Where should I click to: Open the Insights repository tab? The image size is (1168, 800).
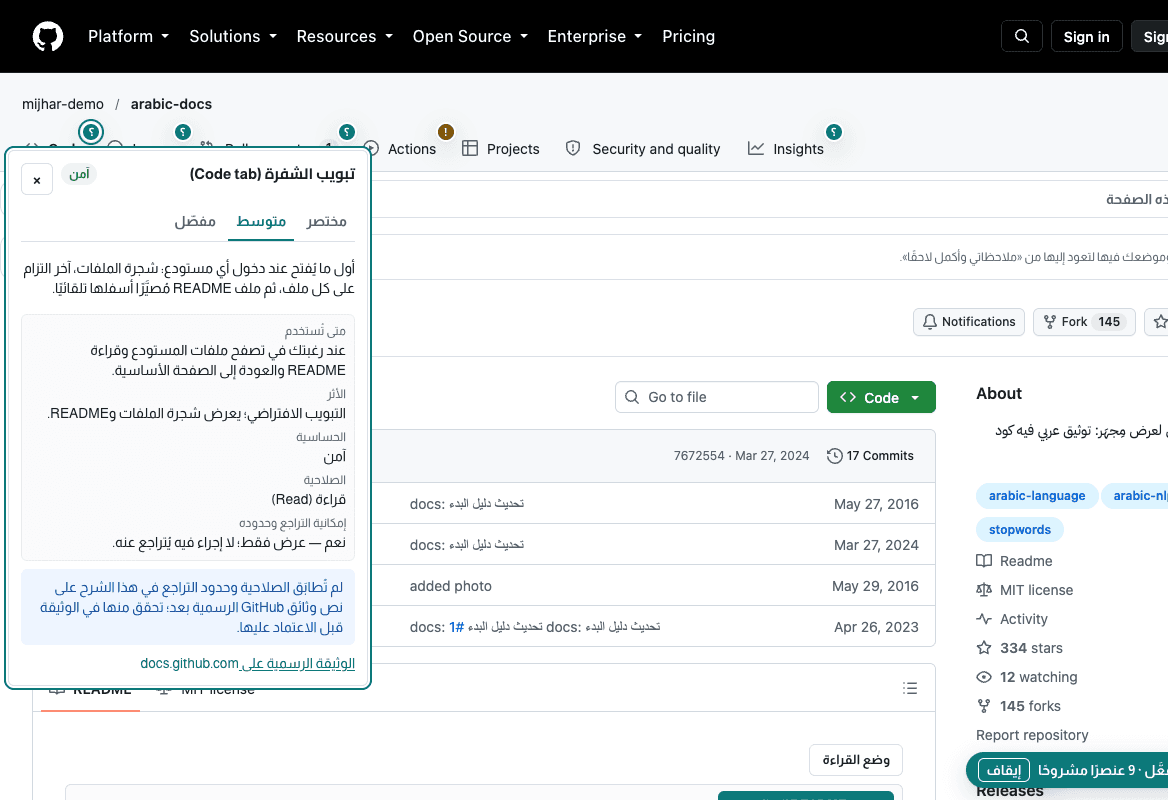786,149
